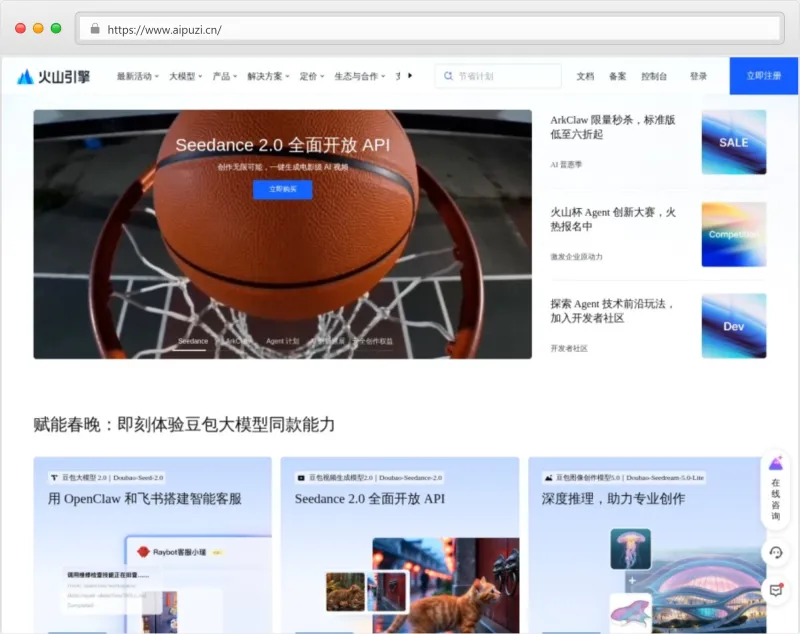Click the Doubao-Seedance-2.0 video tag icon

point(301,478)
